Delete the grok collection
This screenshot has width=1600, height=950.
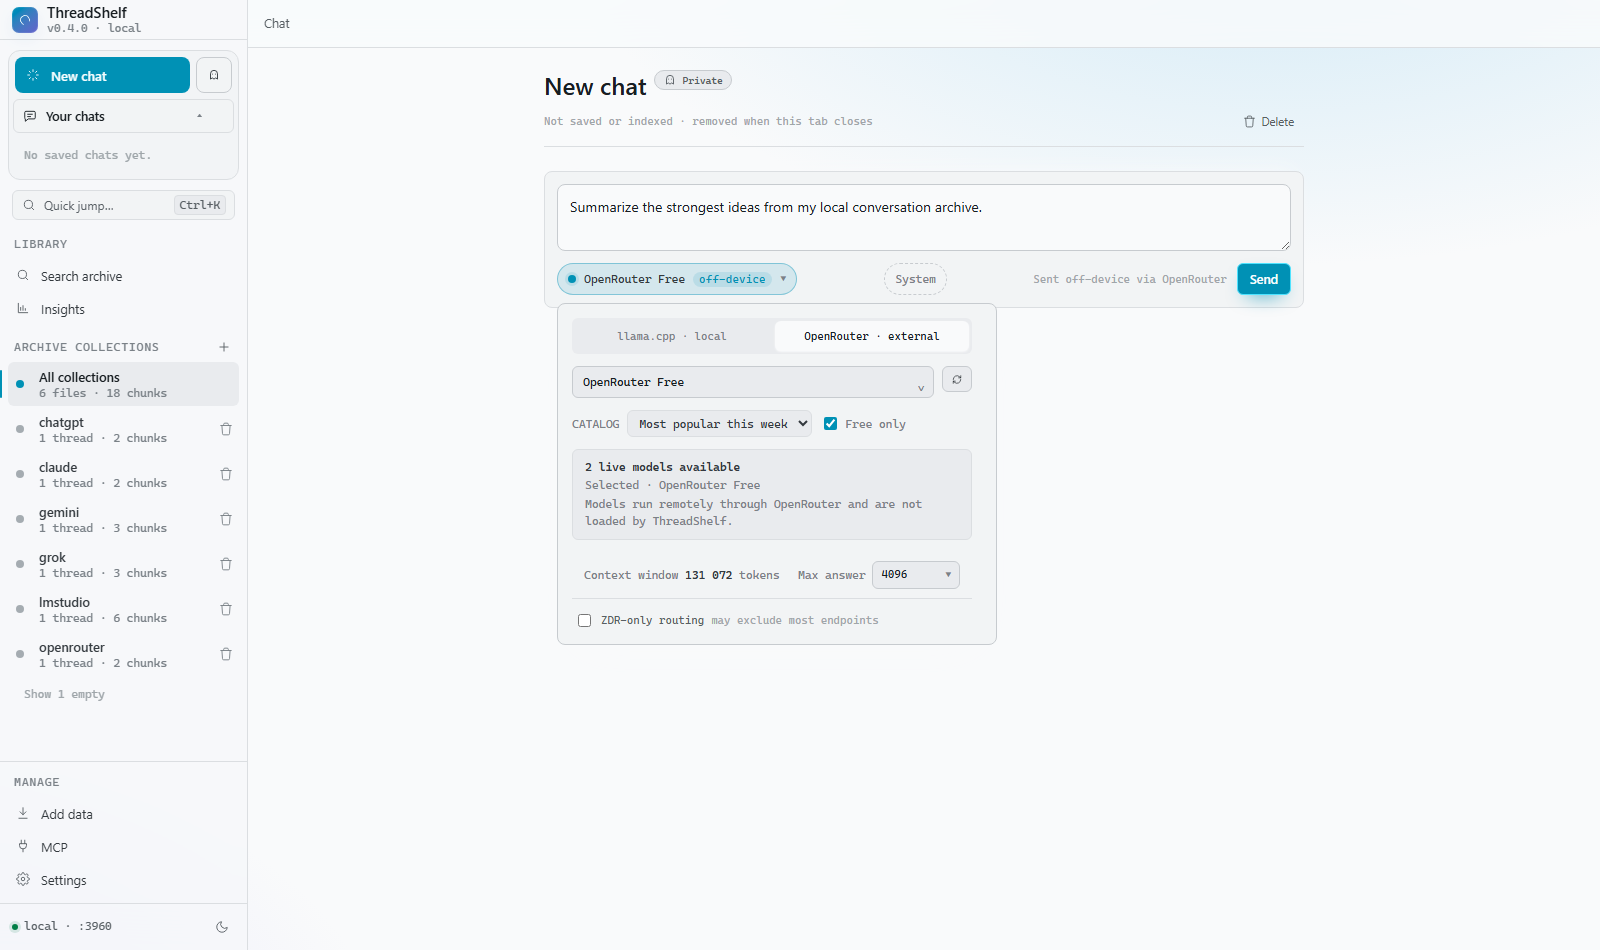[x=226, y=564]
